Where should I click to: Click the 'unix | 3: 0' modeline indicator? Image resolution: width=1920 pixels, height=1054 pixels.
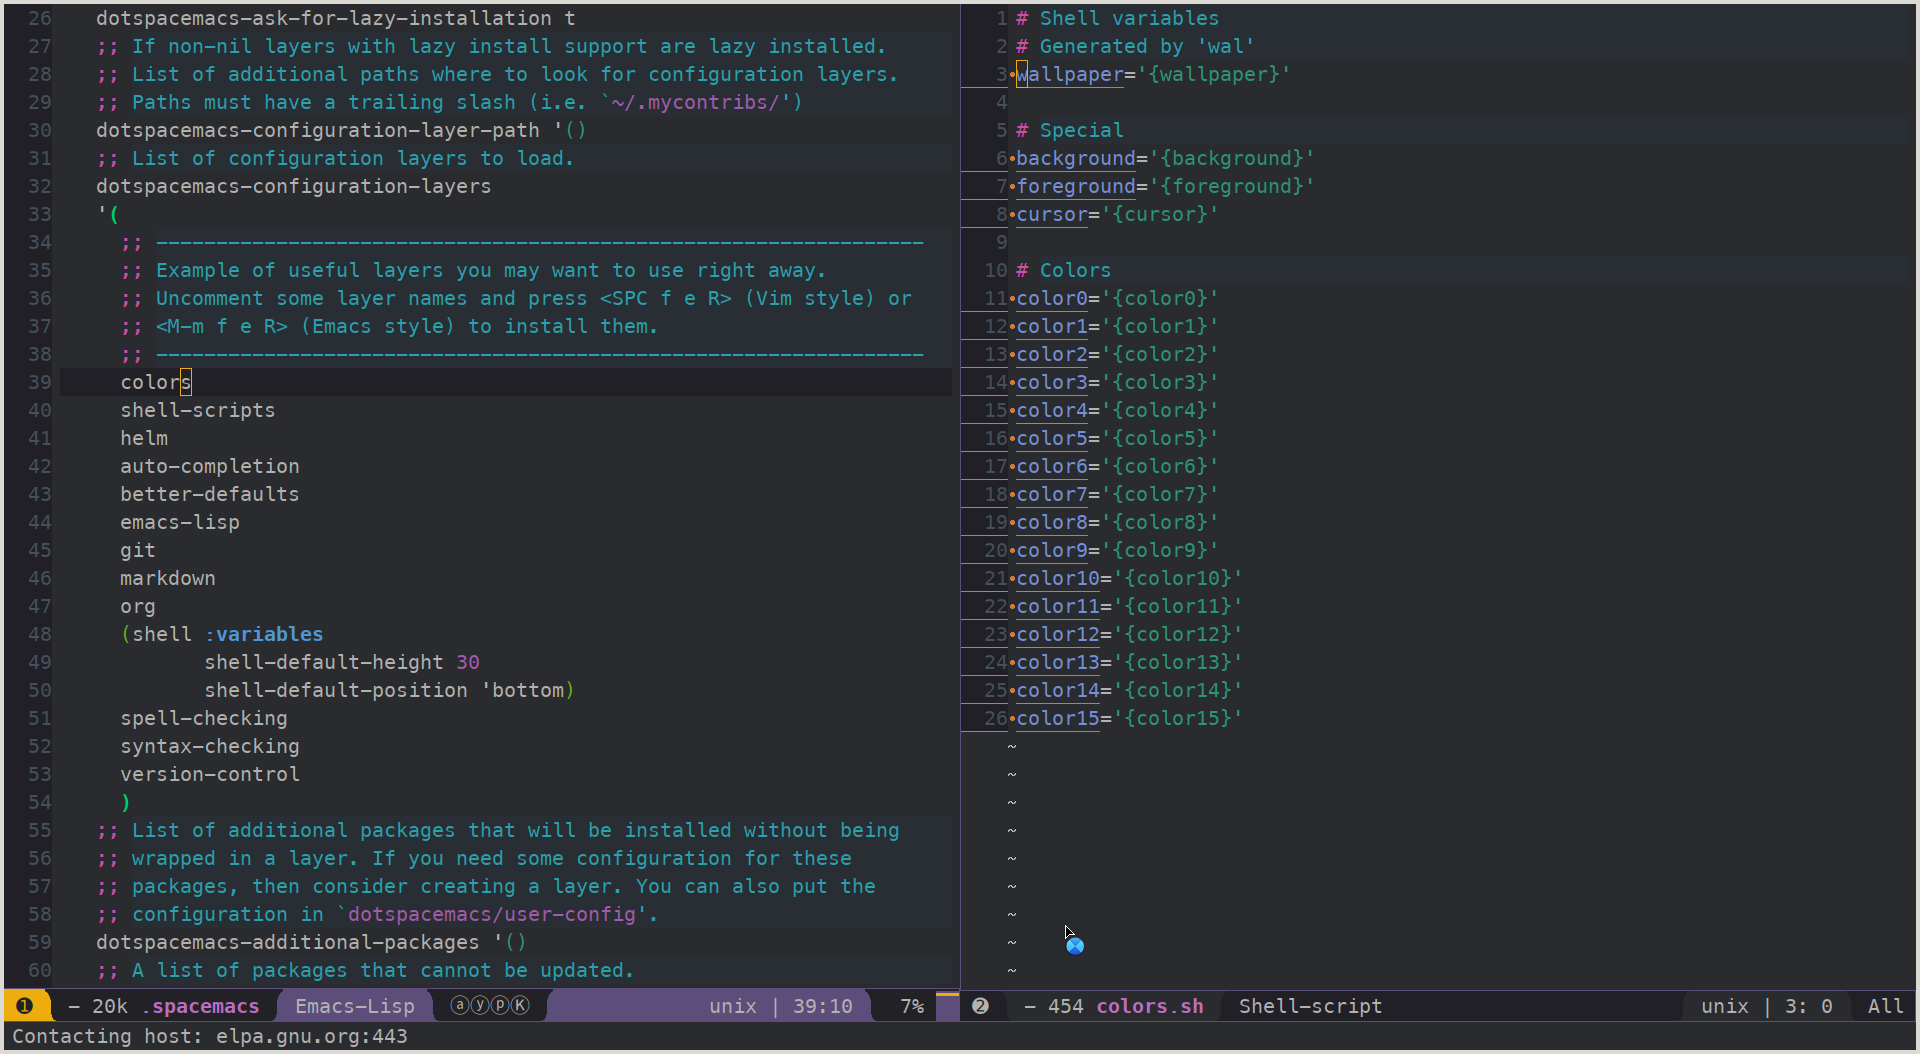point(1767,1006)
